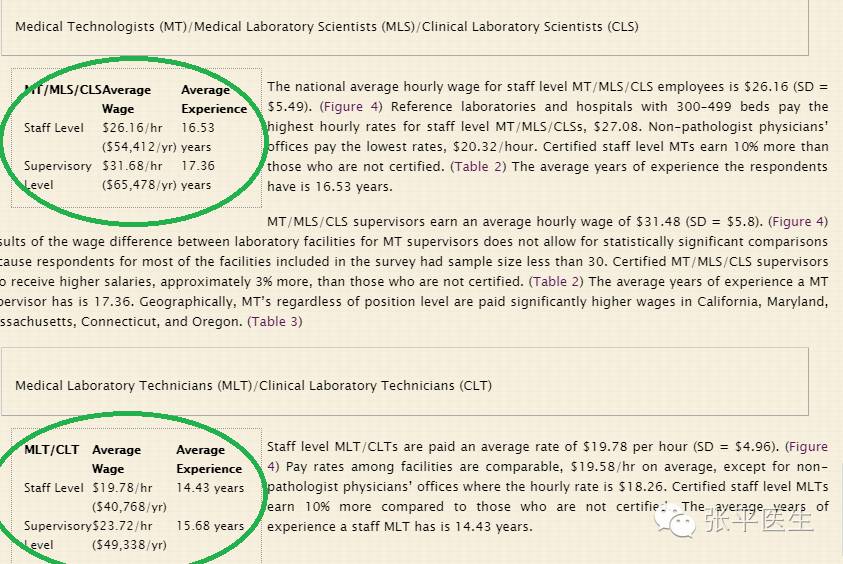
Task: Open Table 2 link before "The average years of experience a MT"
Action: (x=557, y=282)
